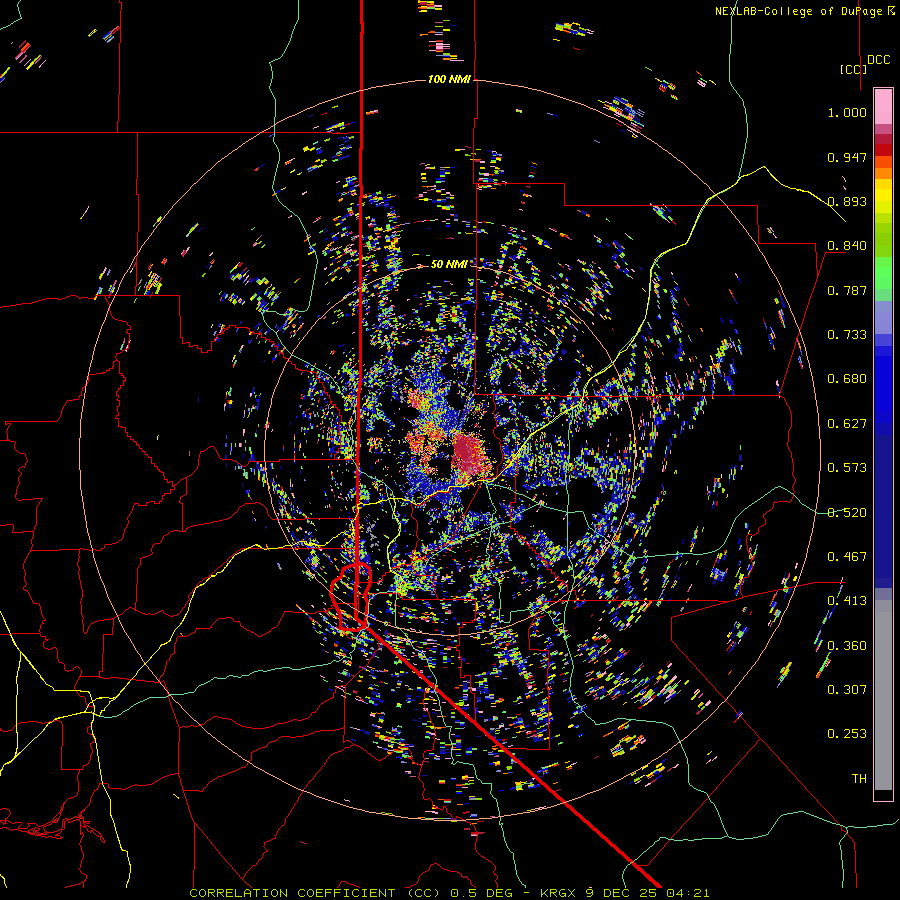Image resolution: width=900 pixels, height=900 pixels.
Task: Click the 100 NMI range ring label
Action: pyautogui.click(x=449, y=79)
